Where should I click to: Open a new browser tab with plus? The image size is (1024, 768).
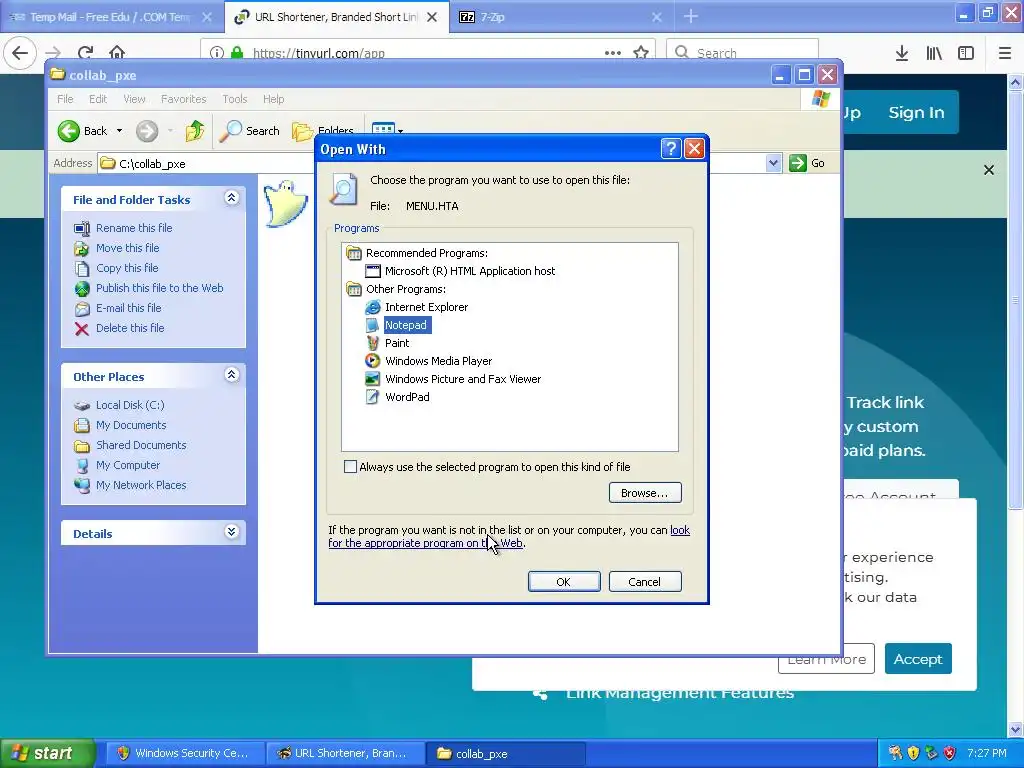click(x=690, y=16)
